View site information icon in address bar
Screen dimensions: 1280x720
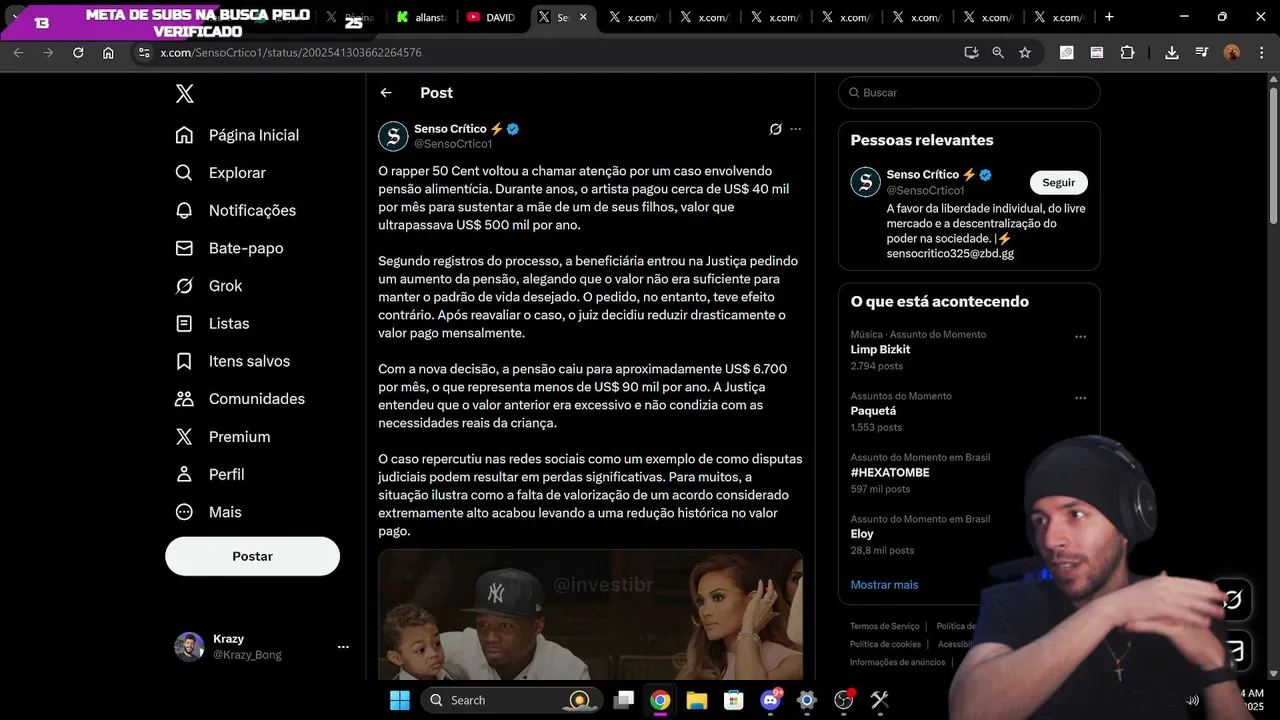pyautogui.click(x=143, y=53)
